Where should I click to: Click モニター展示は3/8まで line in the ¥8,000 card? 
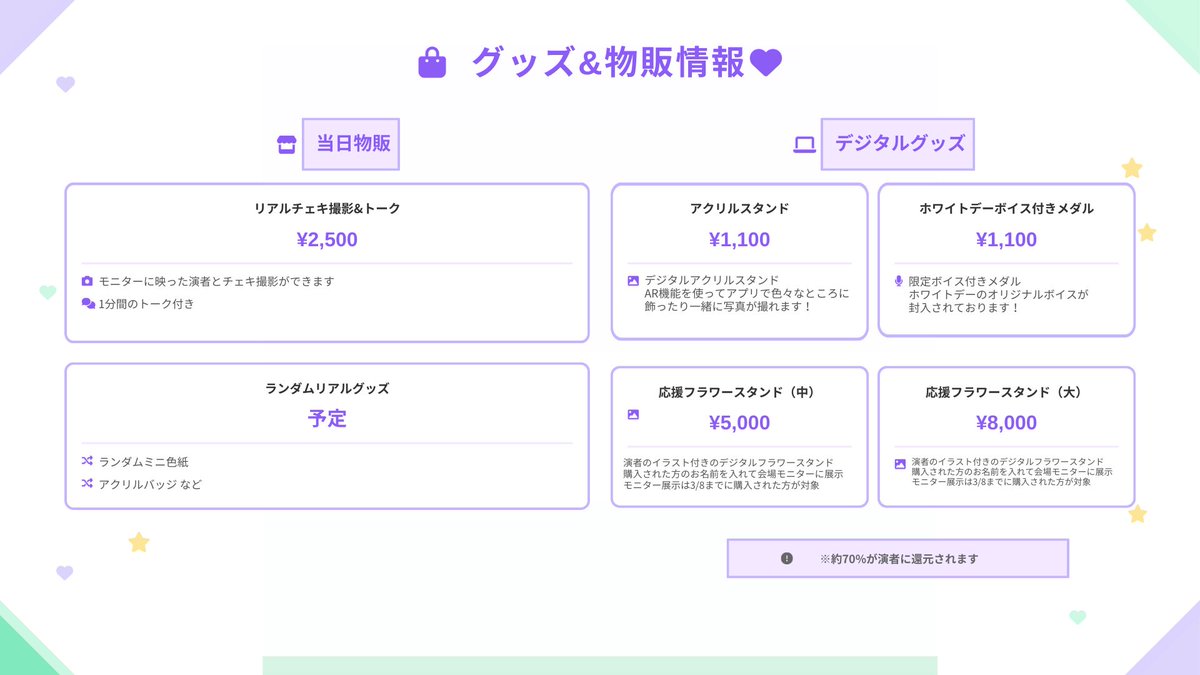[x=1001, y=481]
